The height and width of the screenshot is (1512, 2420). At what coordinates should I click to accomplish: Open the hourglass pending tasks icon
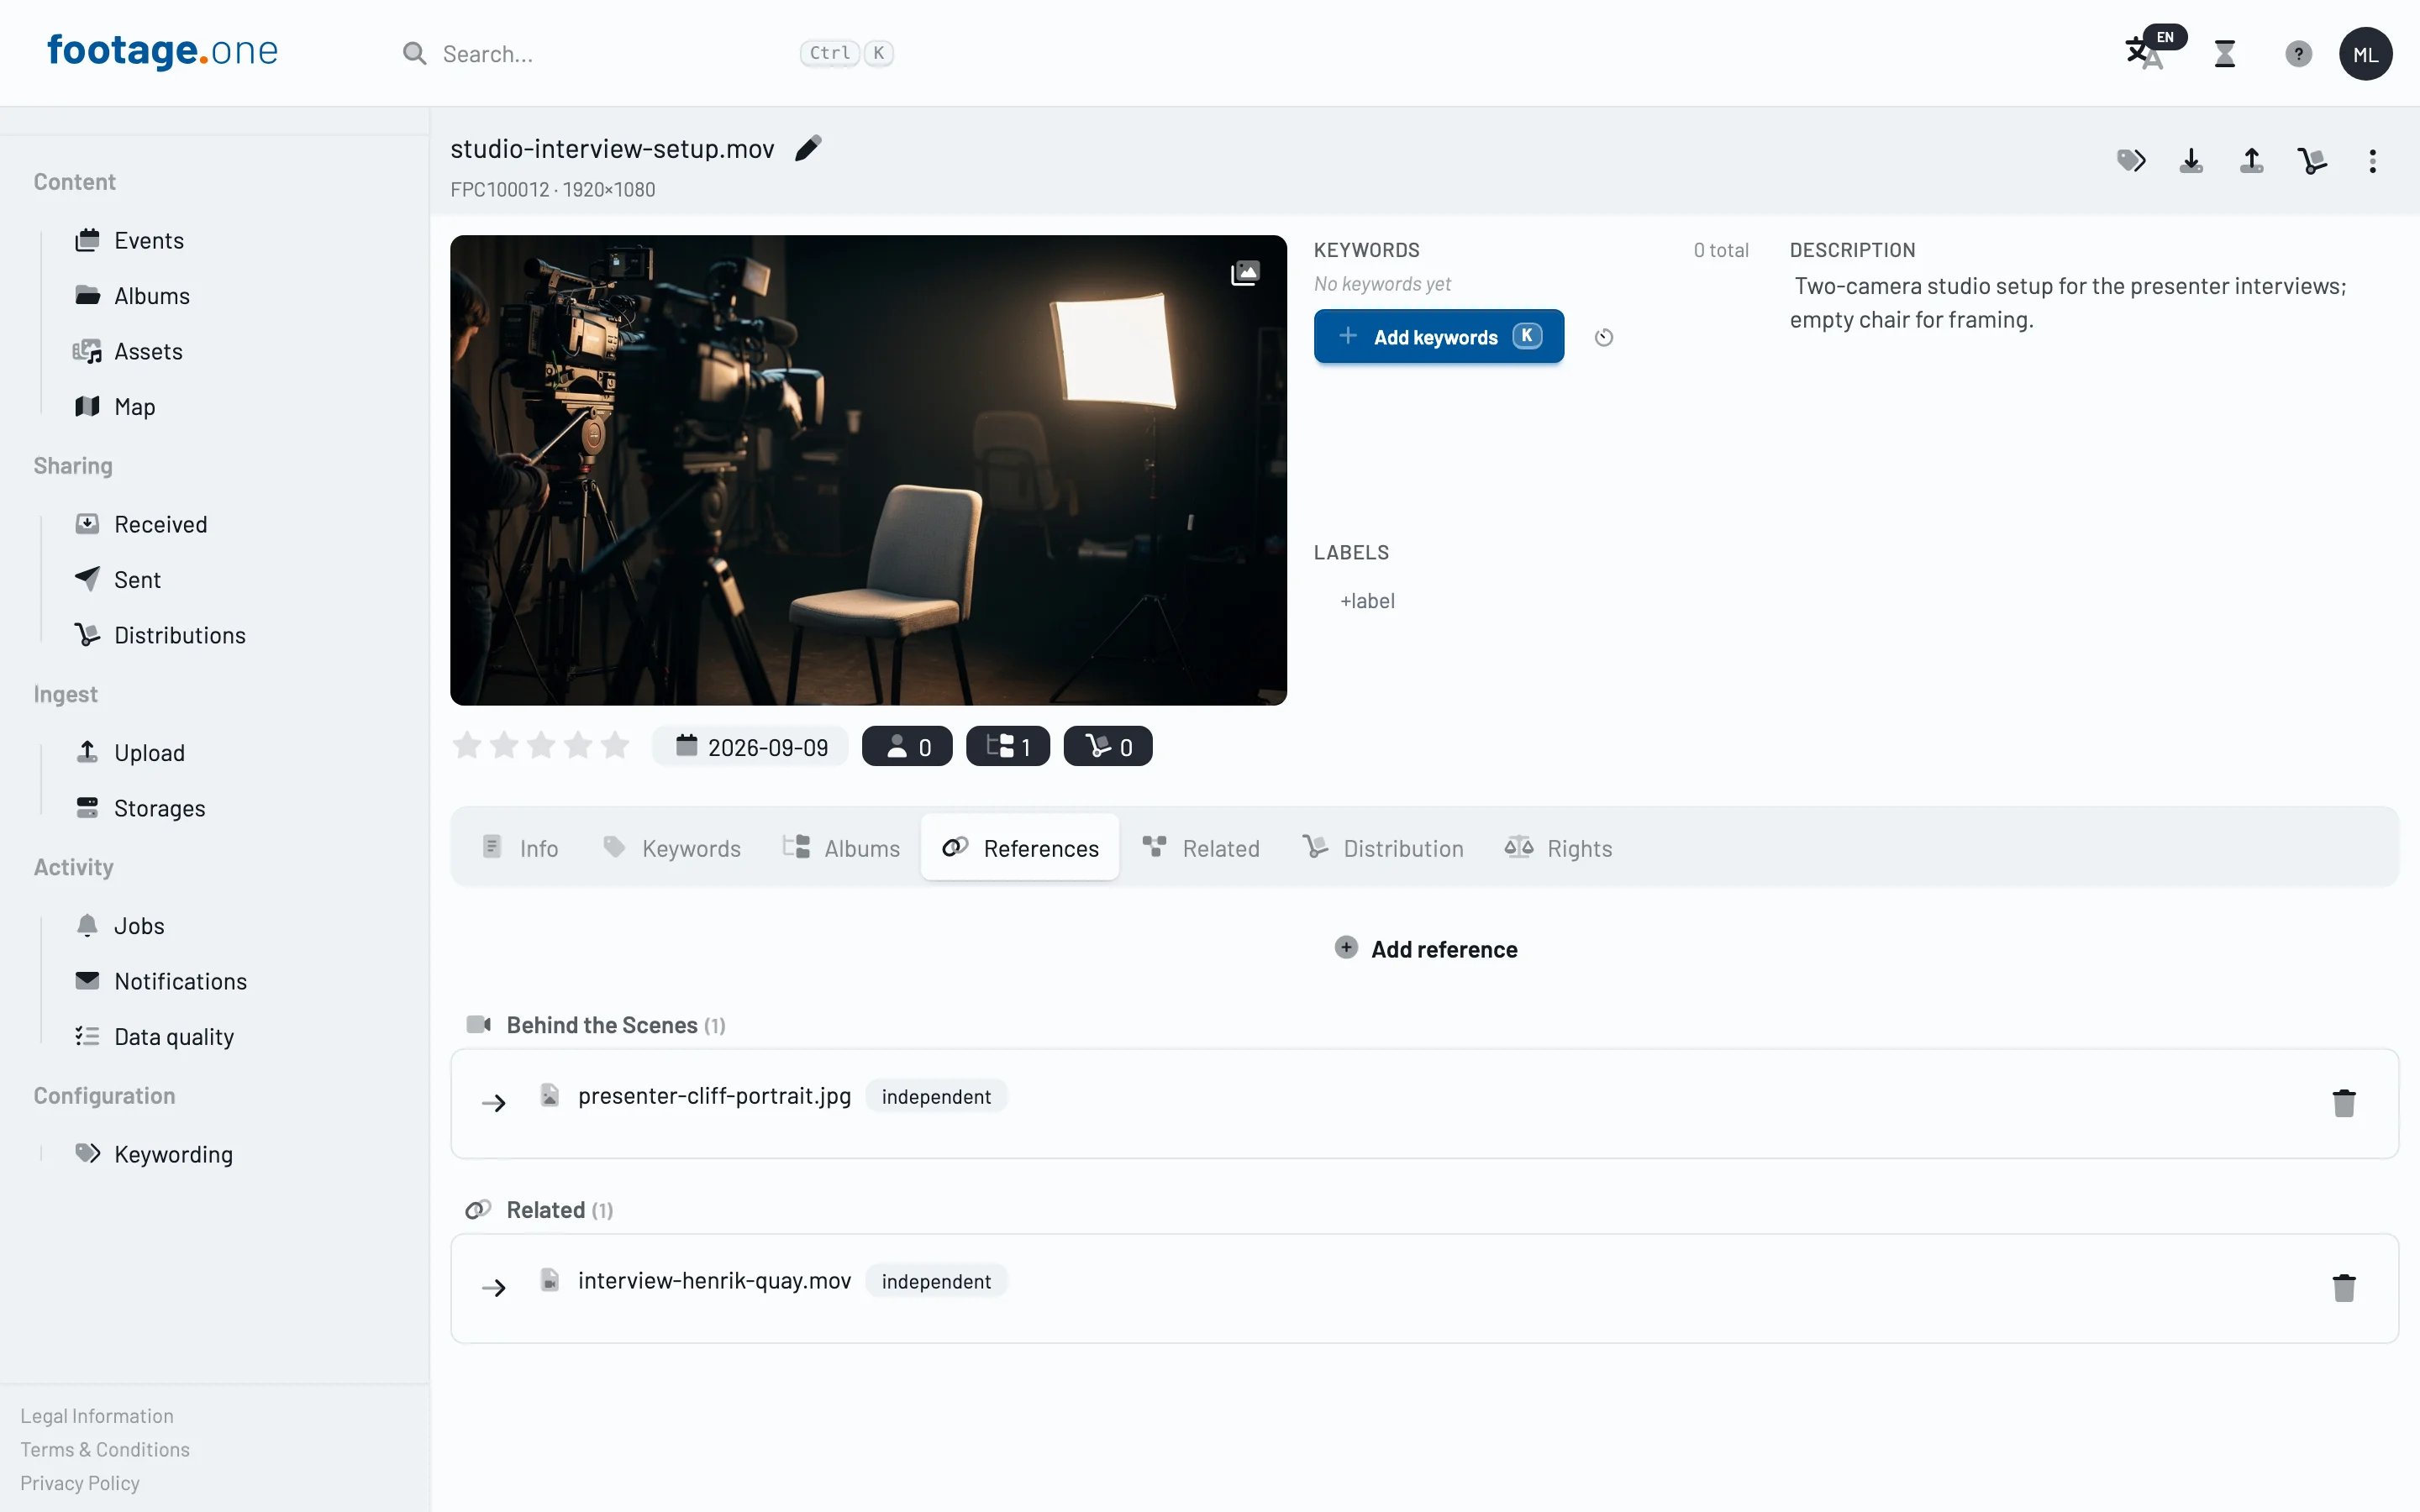tap(2225, 53)
